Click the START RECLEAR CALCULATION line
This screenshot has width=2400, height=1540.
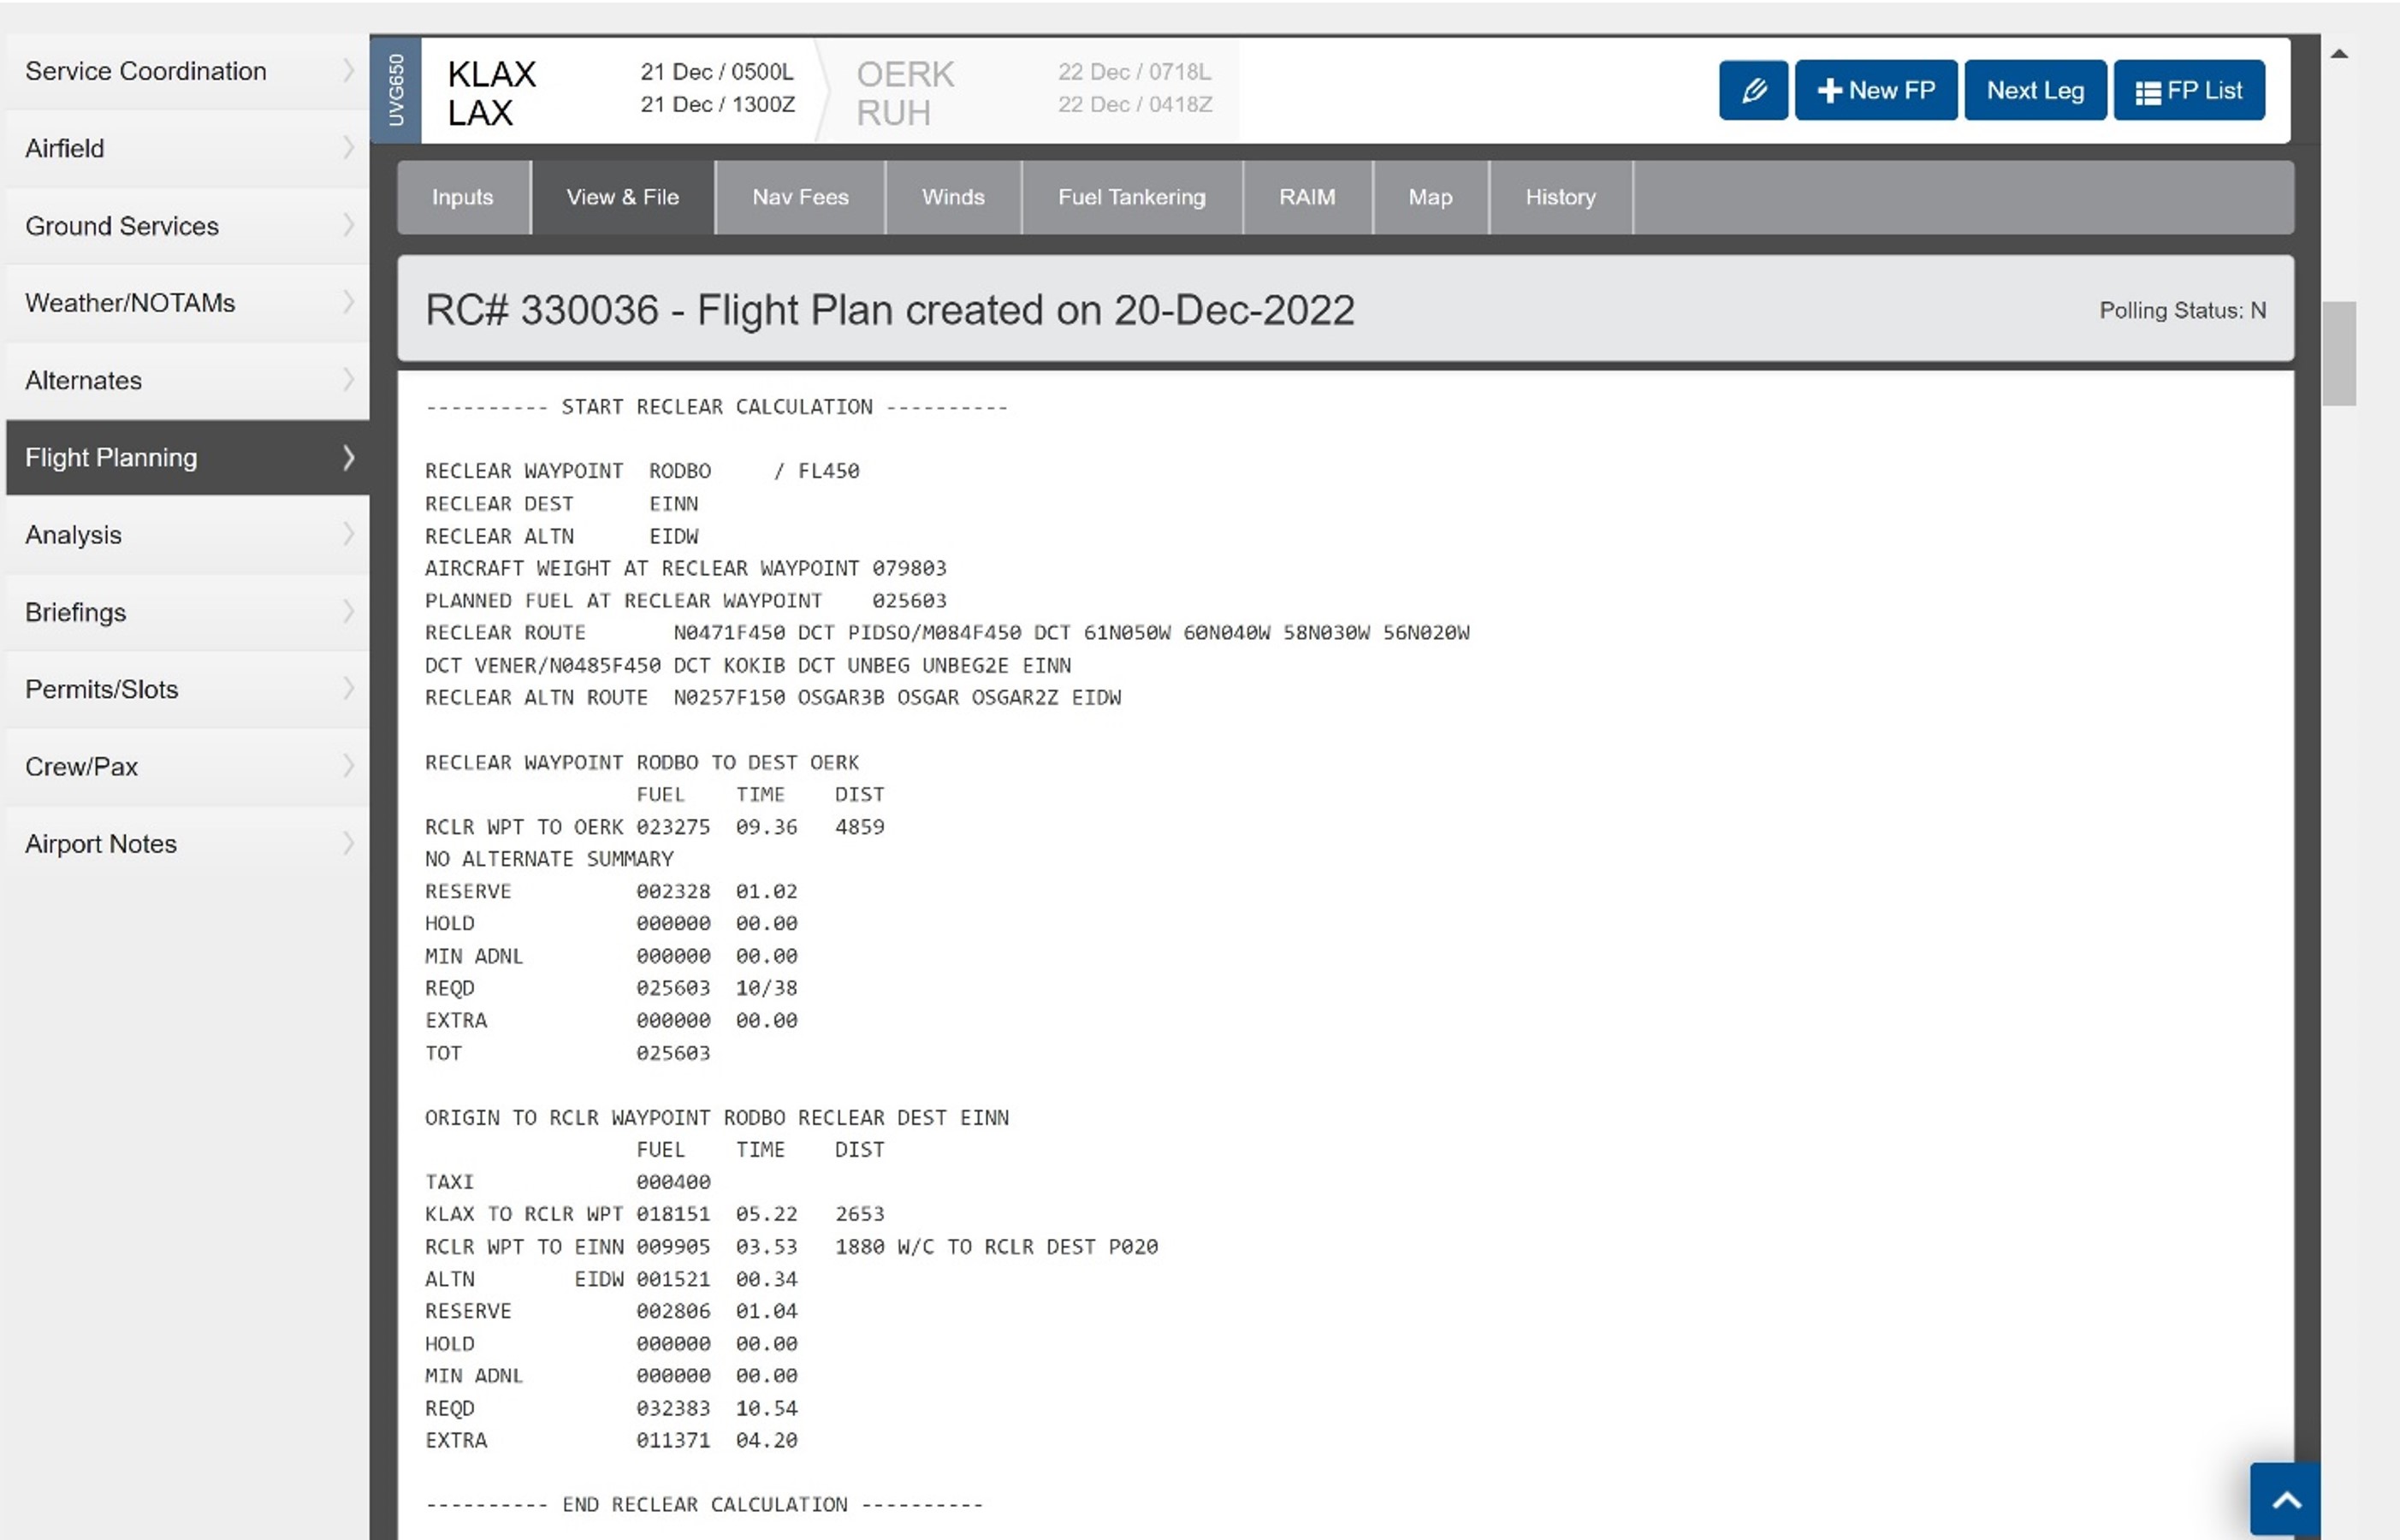(x=717, y=407)
